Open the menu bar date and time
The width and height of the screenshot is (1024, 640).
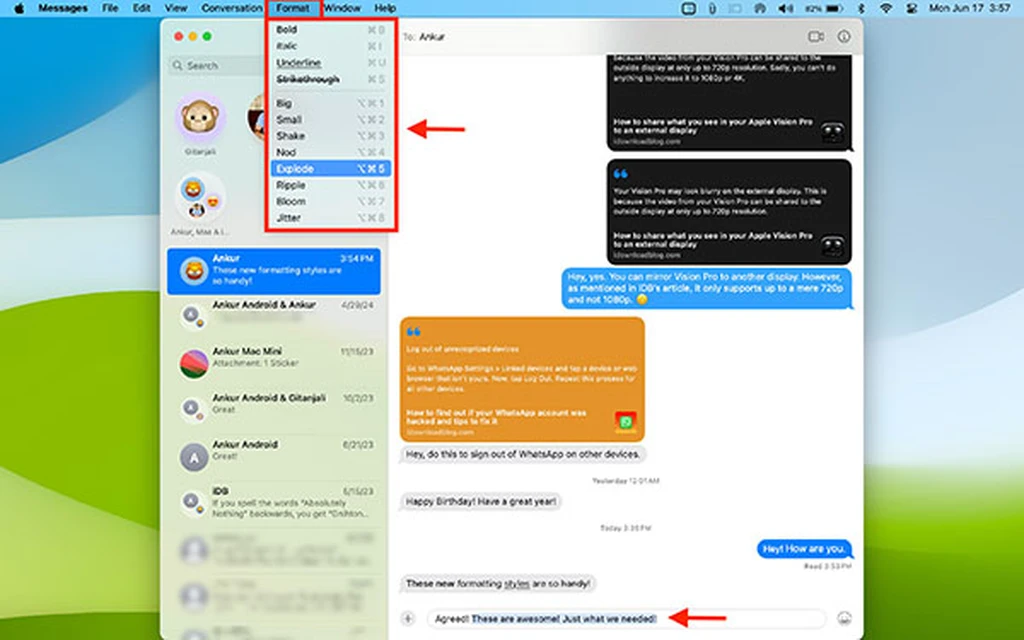[x=969, y=8]
